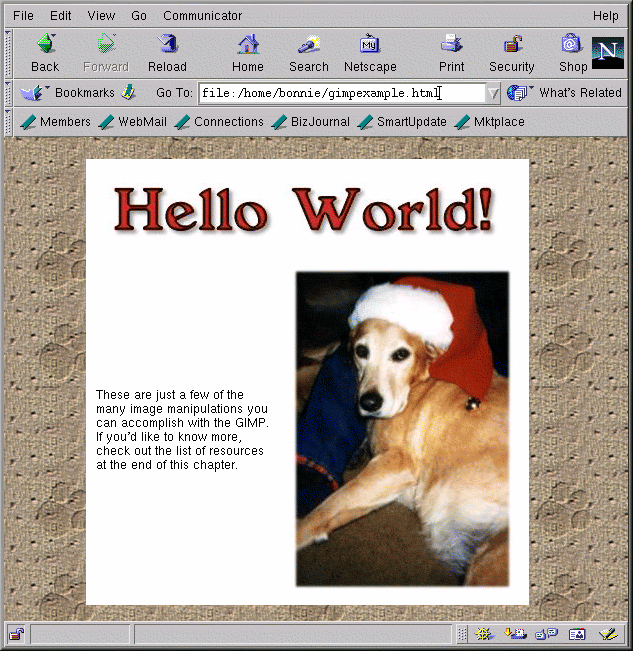Click the Back navigation button
Viewport: 633px width, 651px height.
point(45,53)
